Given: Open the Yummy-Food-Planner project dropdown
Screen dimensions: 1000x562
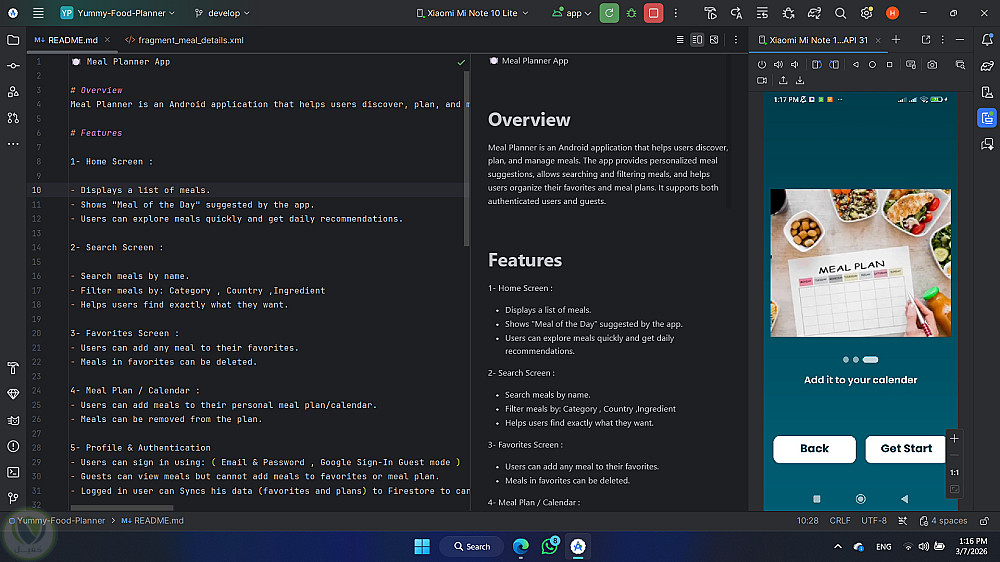Looking at the screenshot, I should [116, 13].
